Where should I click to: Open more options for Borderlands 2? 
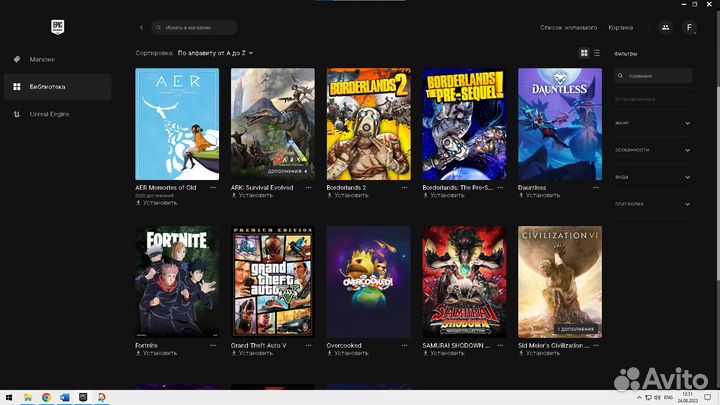404,187
